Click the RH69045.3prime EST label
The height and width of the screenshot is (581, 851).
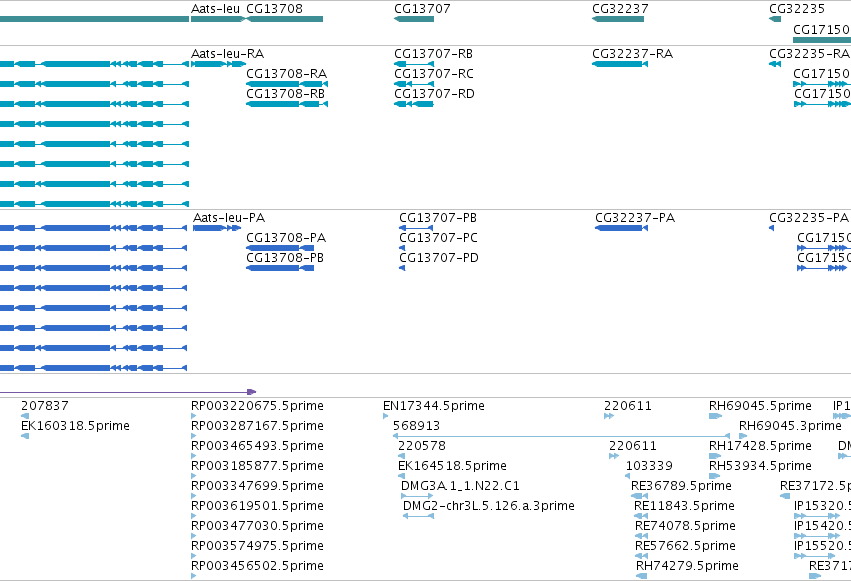click(x=790, y=426)
